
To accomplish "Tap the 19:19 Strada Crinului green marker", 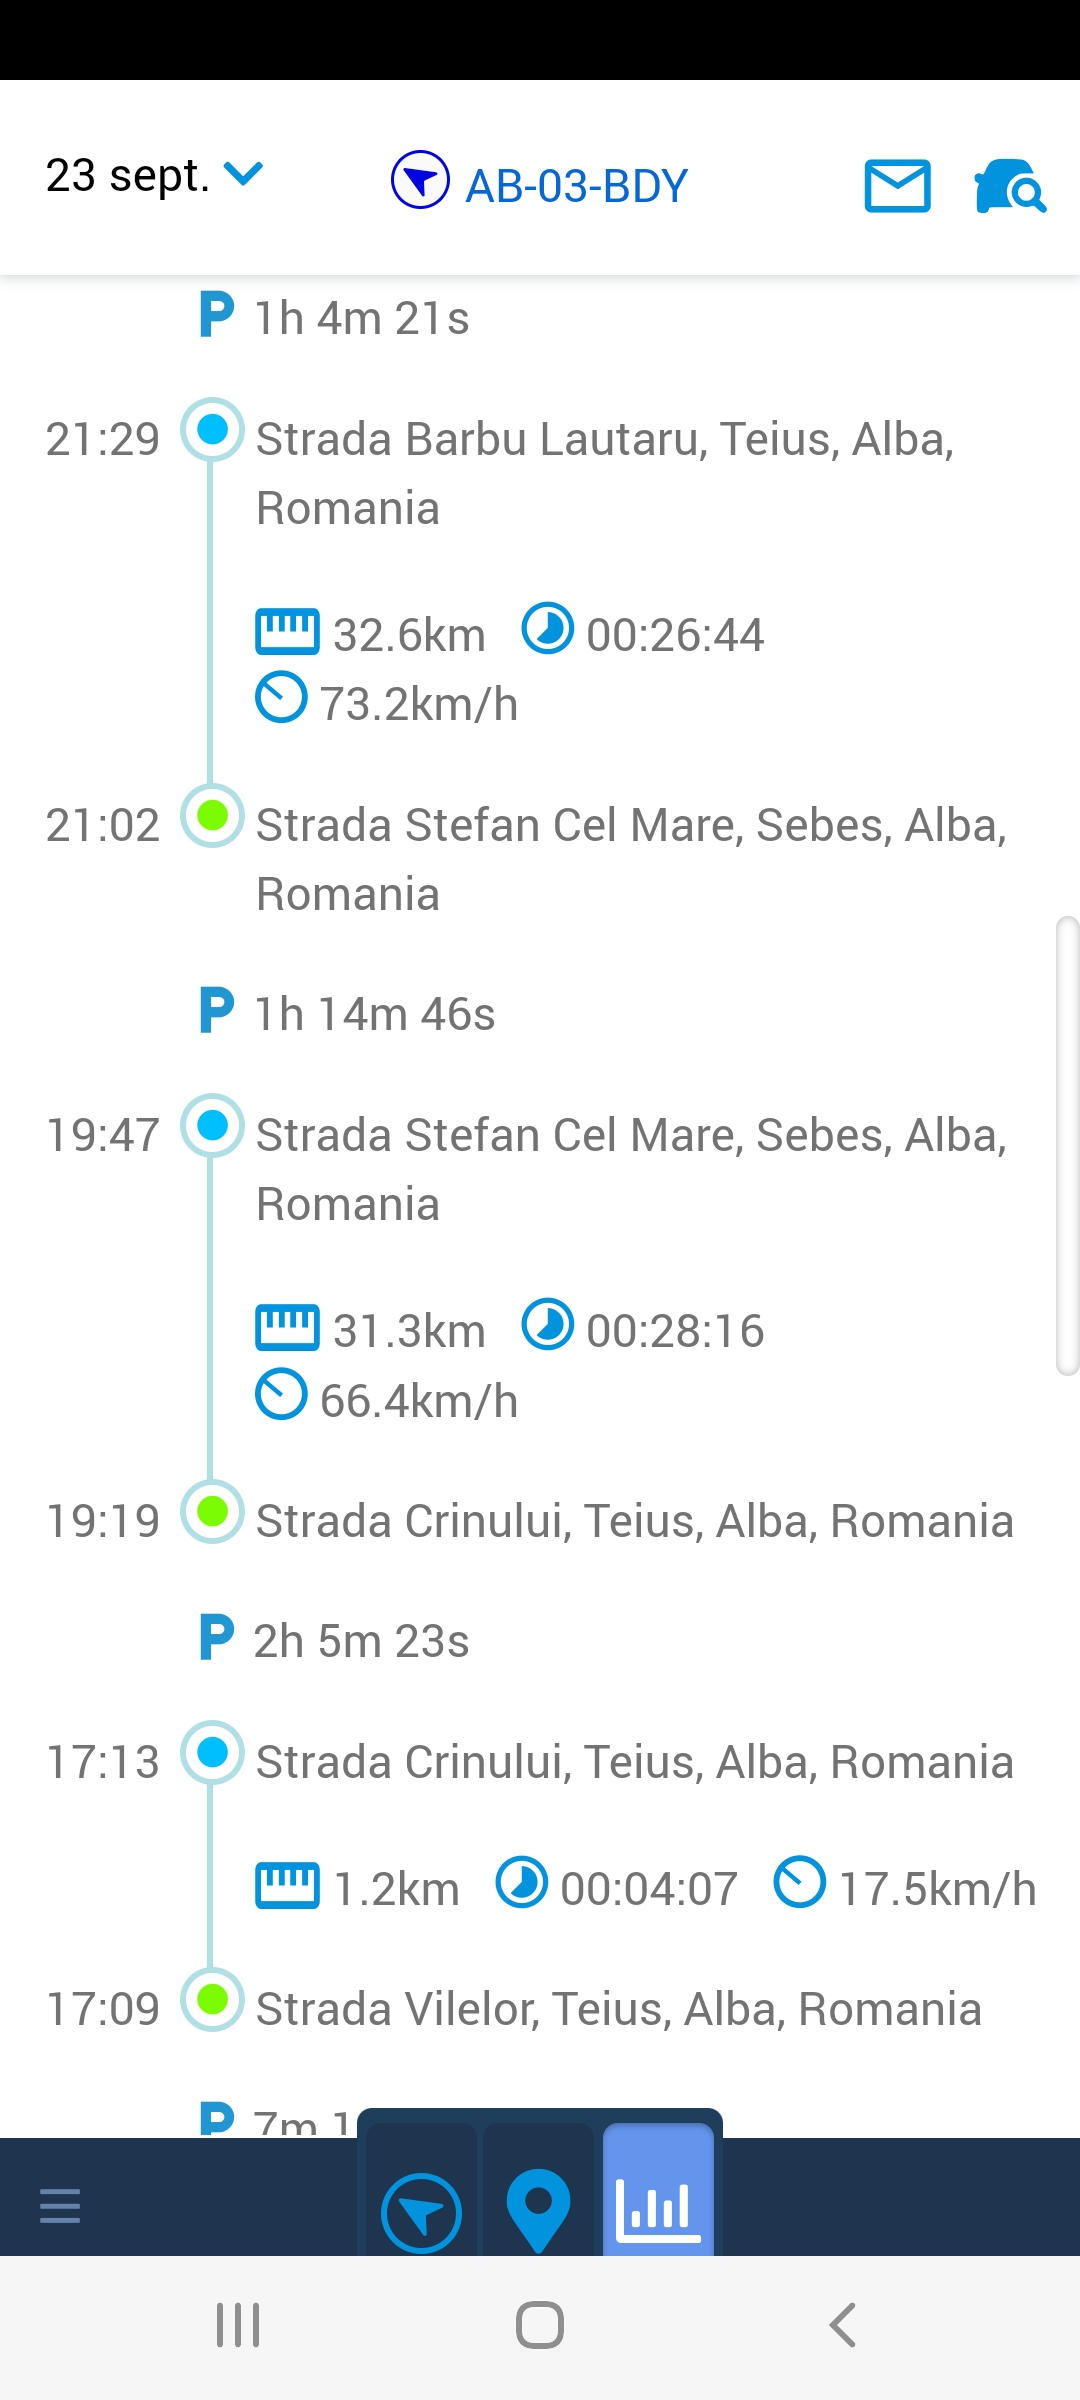I will [212, 1511].
